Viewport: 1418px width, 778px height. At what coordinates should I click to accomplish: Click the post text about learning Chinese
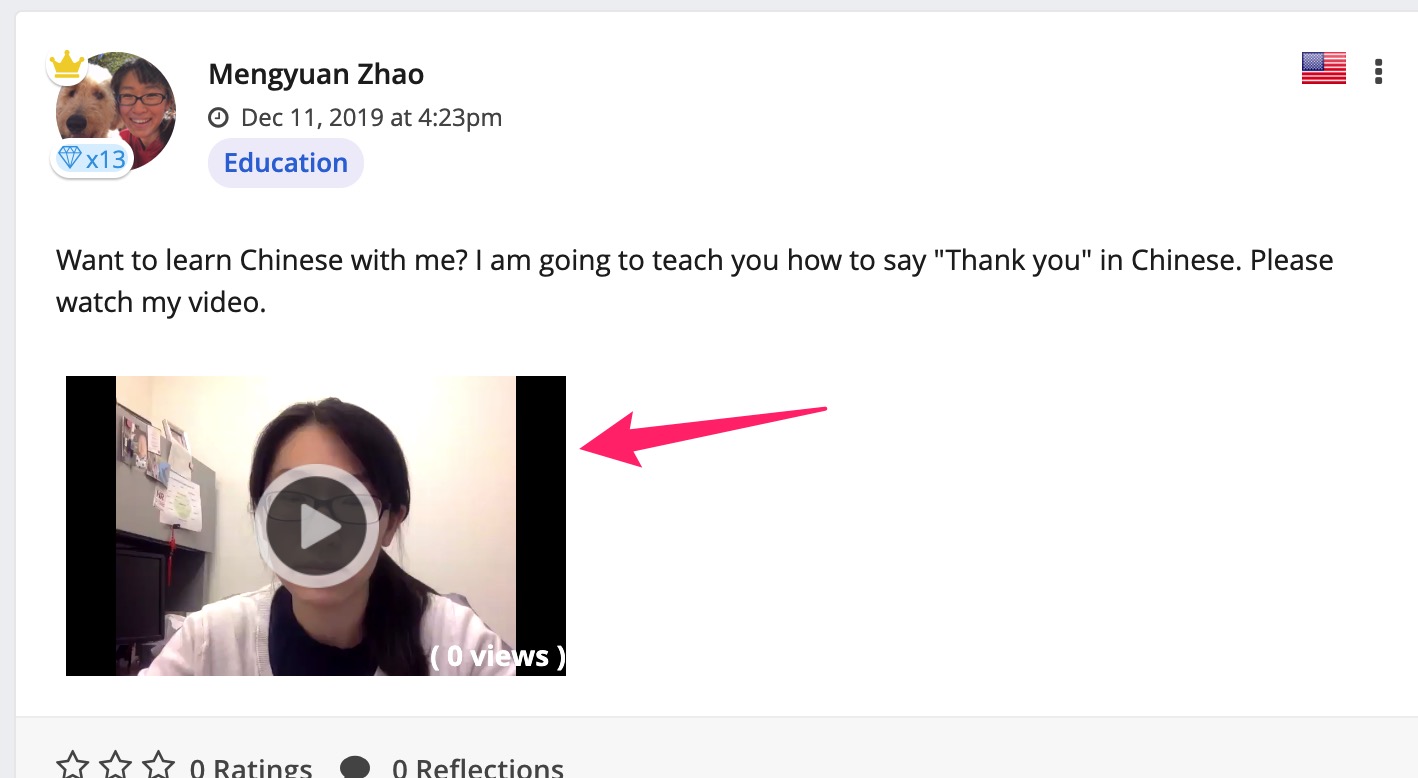(x=695, y=281)
